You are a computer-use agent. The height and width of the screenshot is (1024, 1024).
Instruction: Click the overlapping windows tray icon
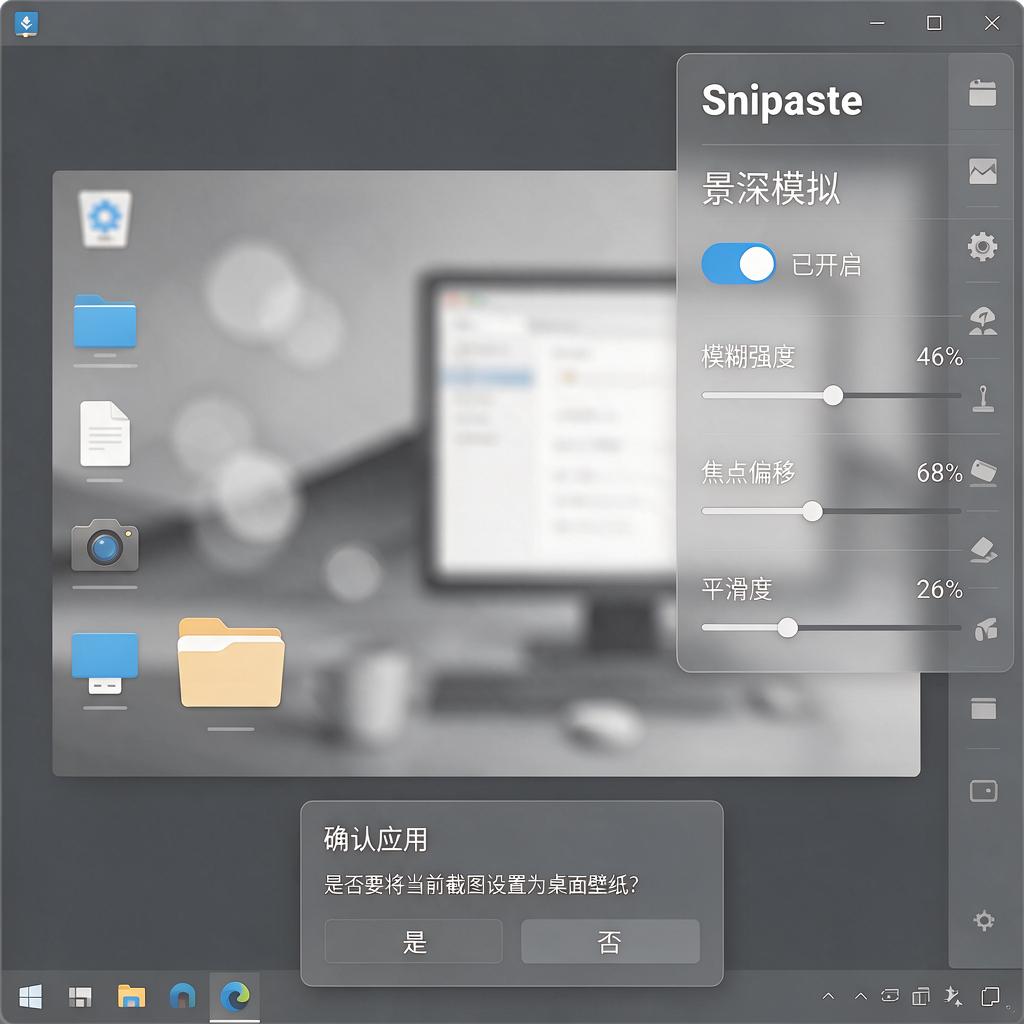click(x=921, y=997)
